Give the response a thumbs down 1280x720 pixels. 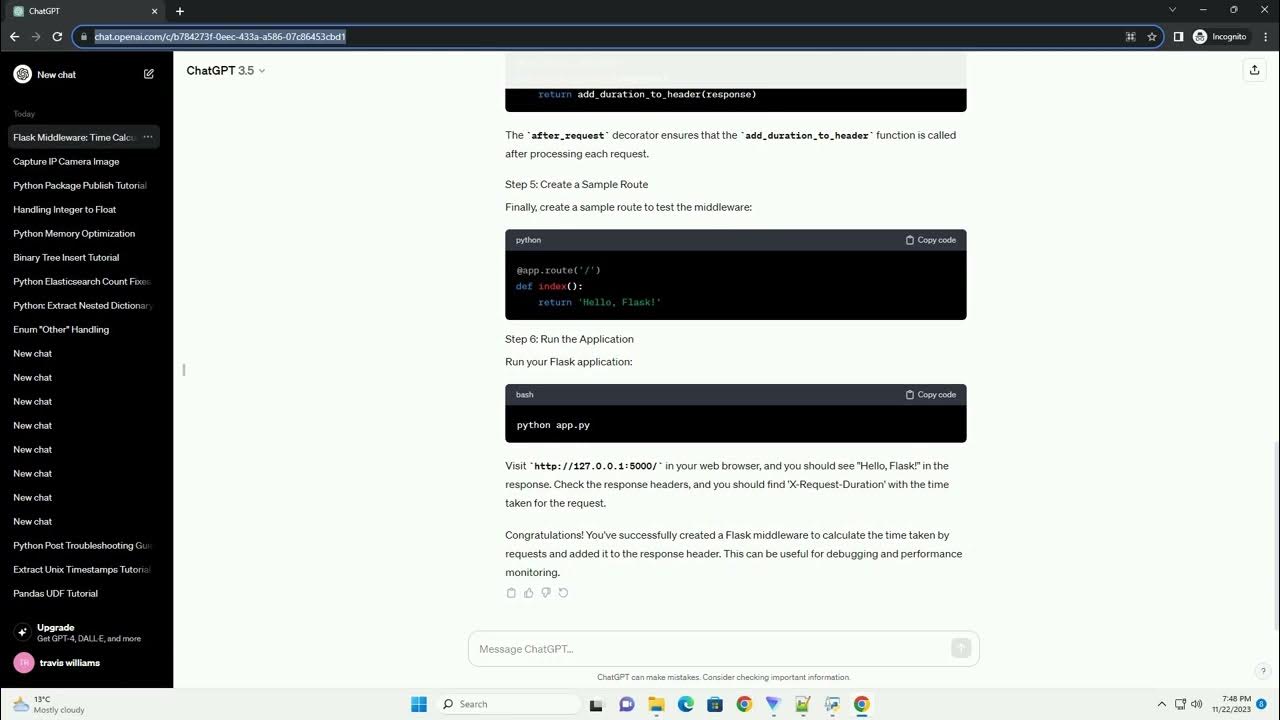(546, 593)
